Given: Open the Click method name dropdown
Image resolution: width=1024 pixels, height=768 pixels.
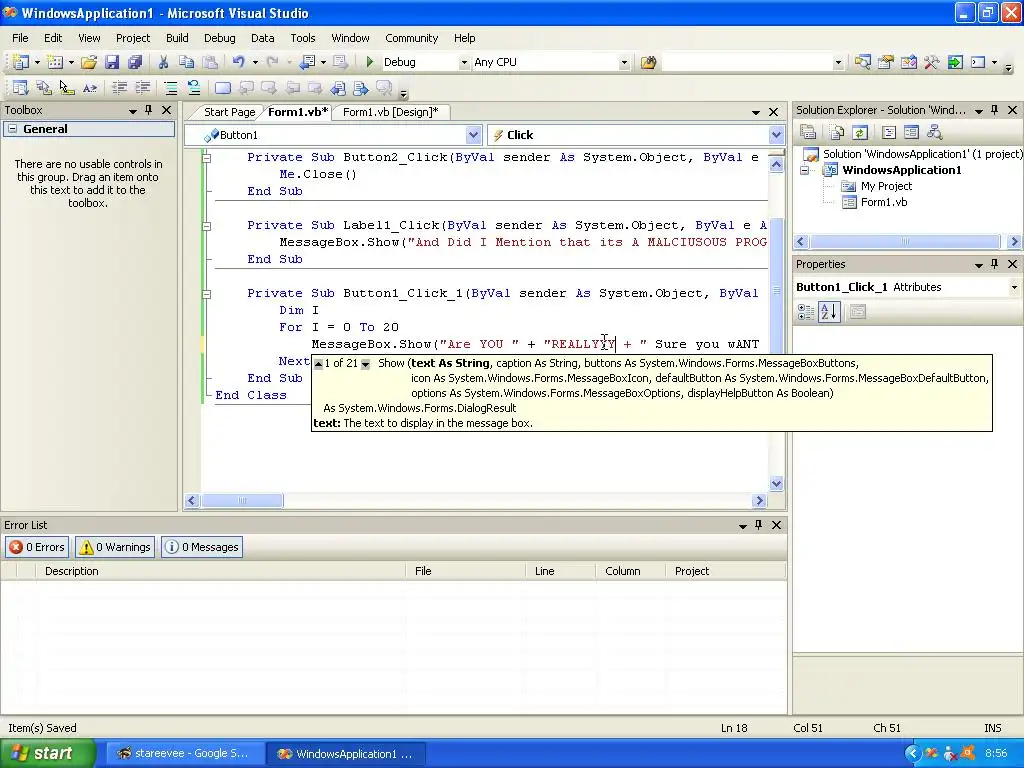Looking at the screenshot, I should coord(776,135).
